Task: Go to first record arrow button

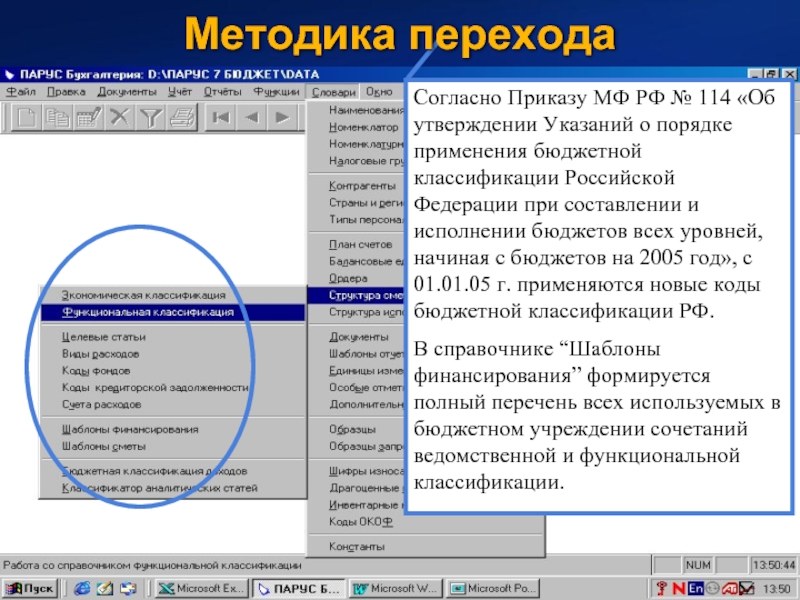Action: 220,117
